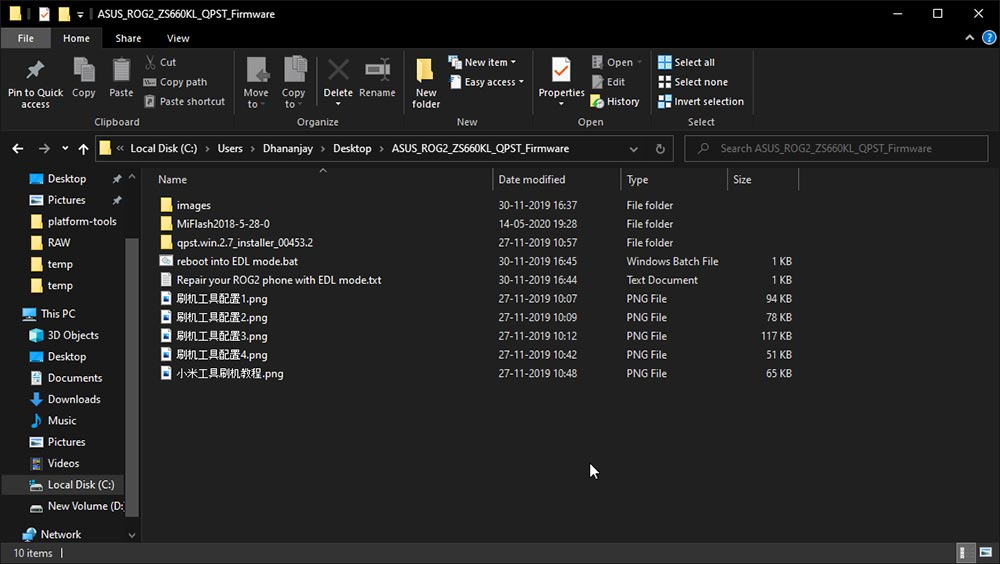The height and width of the screenshot is (564, 1000).
Task: Collapse the ribbon with the chevron
Action: 969,38
